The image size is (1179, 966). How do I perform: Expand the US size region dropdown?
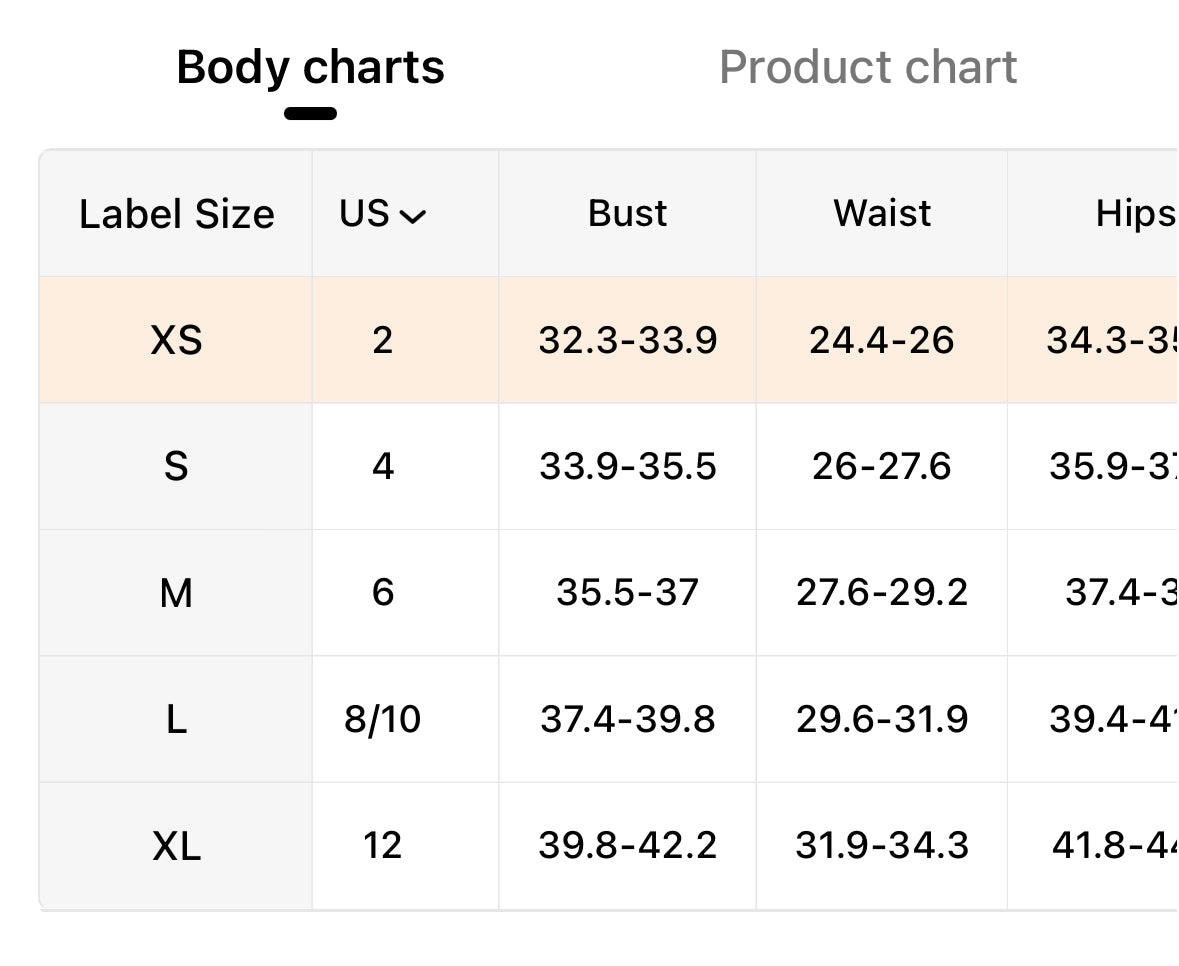[x=382, y=213]
